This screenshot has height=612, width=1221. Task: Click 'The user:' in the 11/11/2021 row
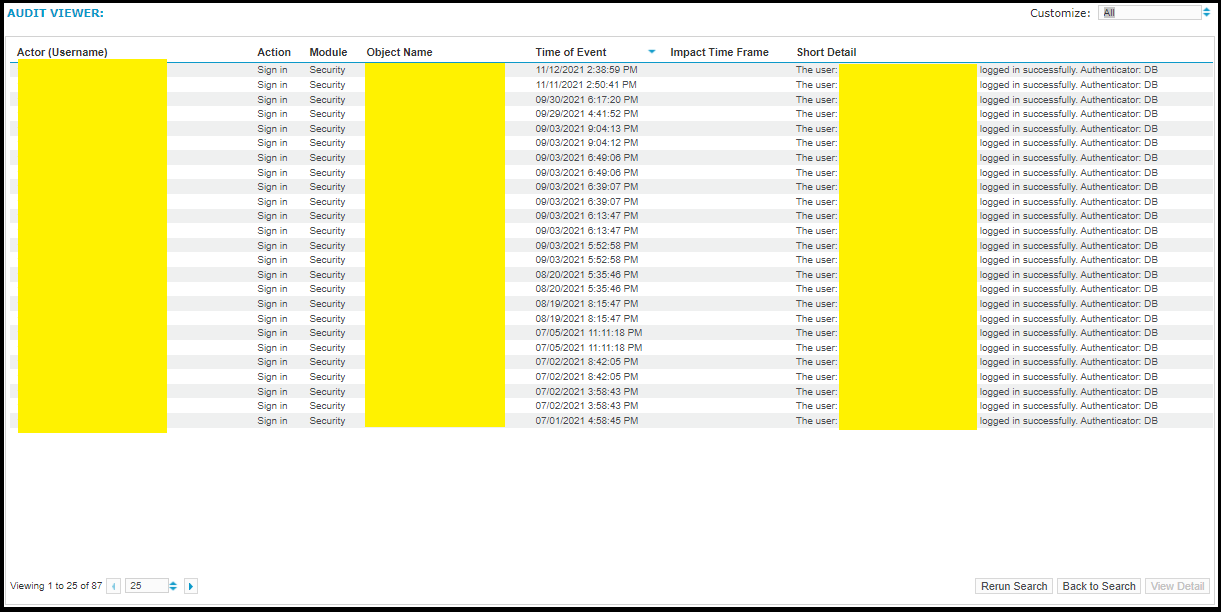coord(816,85)
